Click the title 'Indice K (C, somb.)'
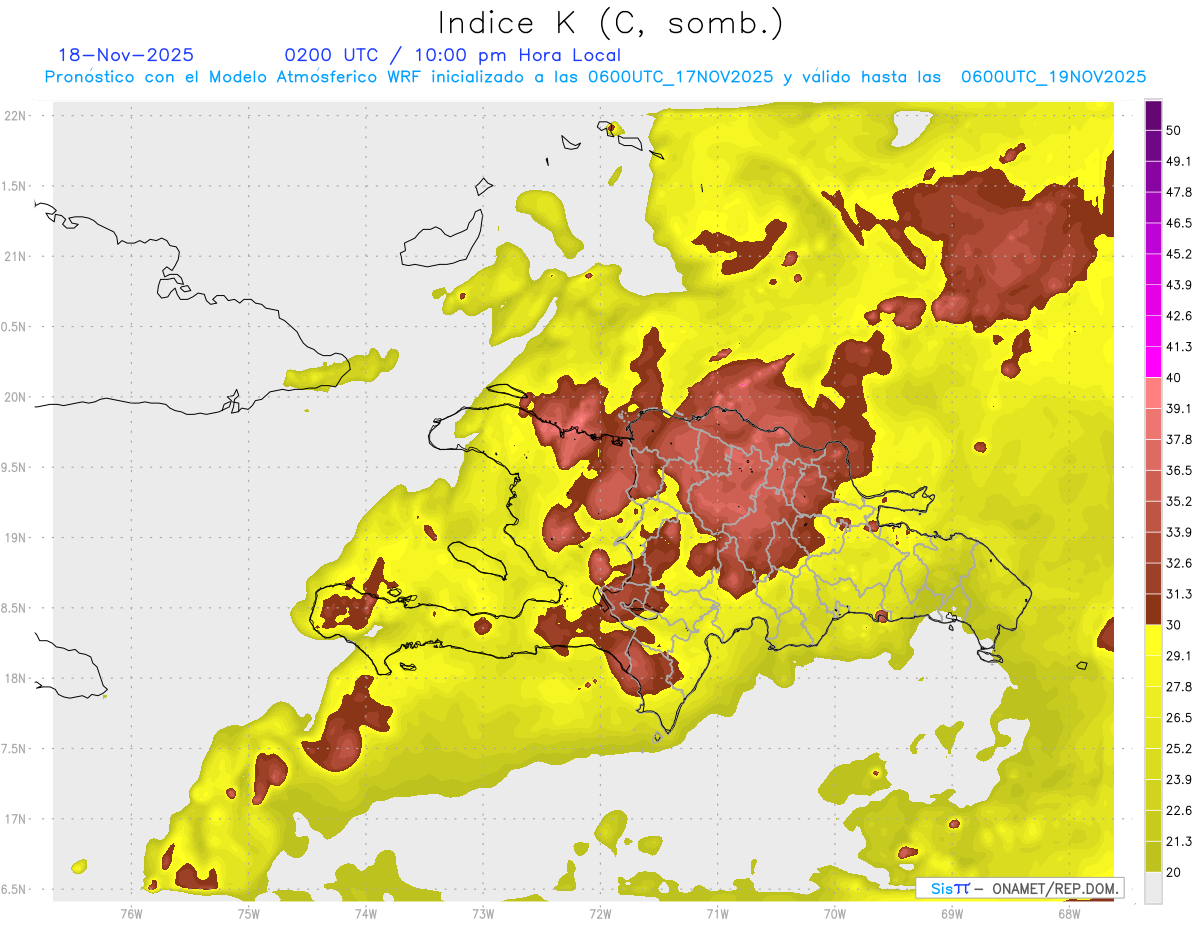The width and height of the screenshot is (1200, 927). point(611,22)
